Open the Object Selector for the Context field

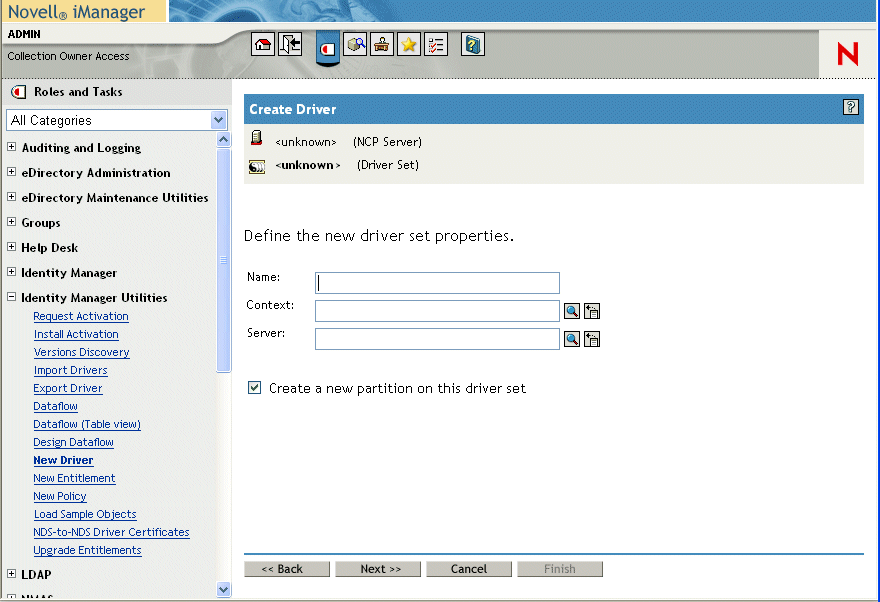(x=571, y=311)
